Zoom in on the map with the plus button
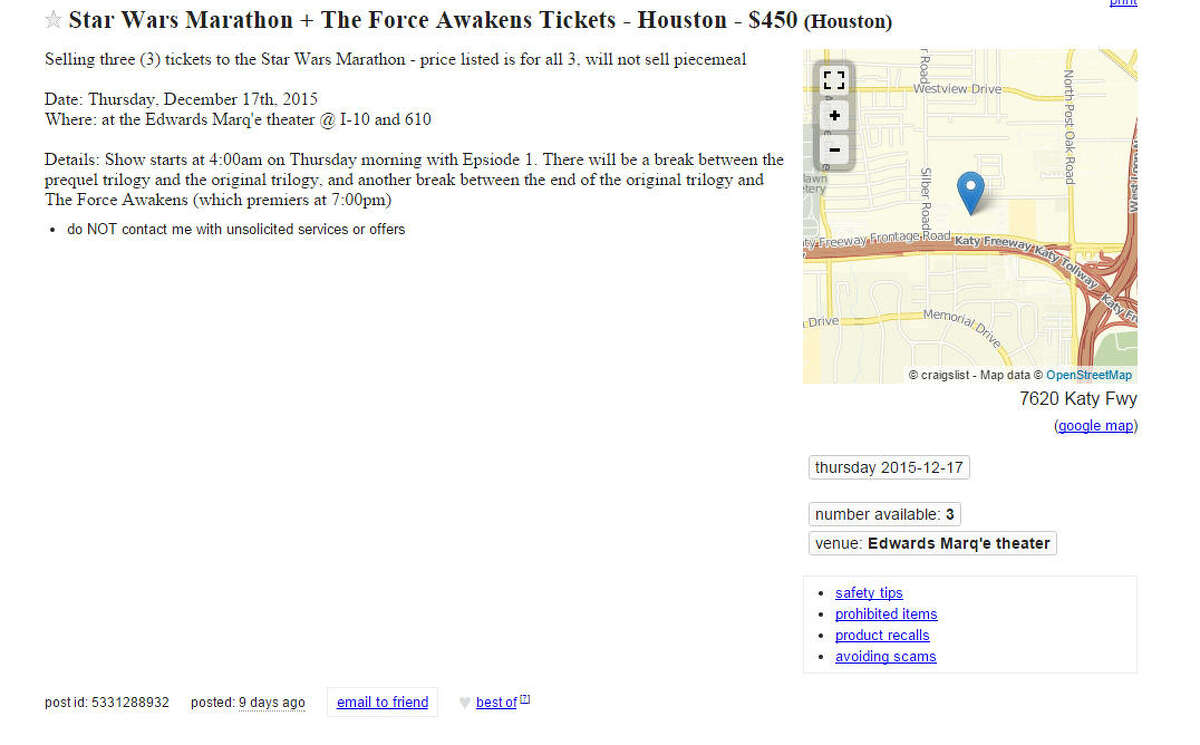 (834, 116)
